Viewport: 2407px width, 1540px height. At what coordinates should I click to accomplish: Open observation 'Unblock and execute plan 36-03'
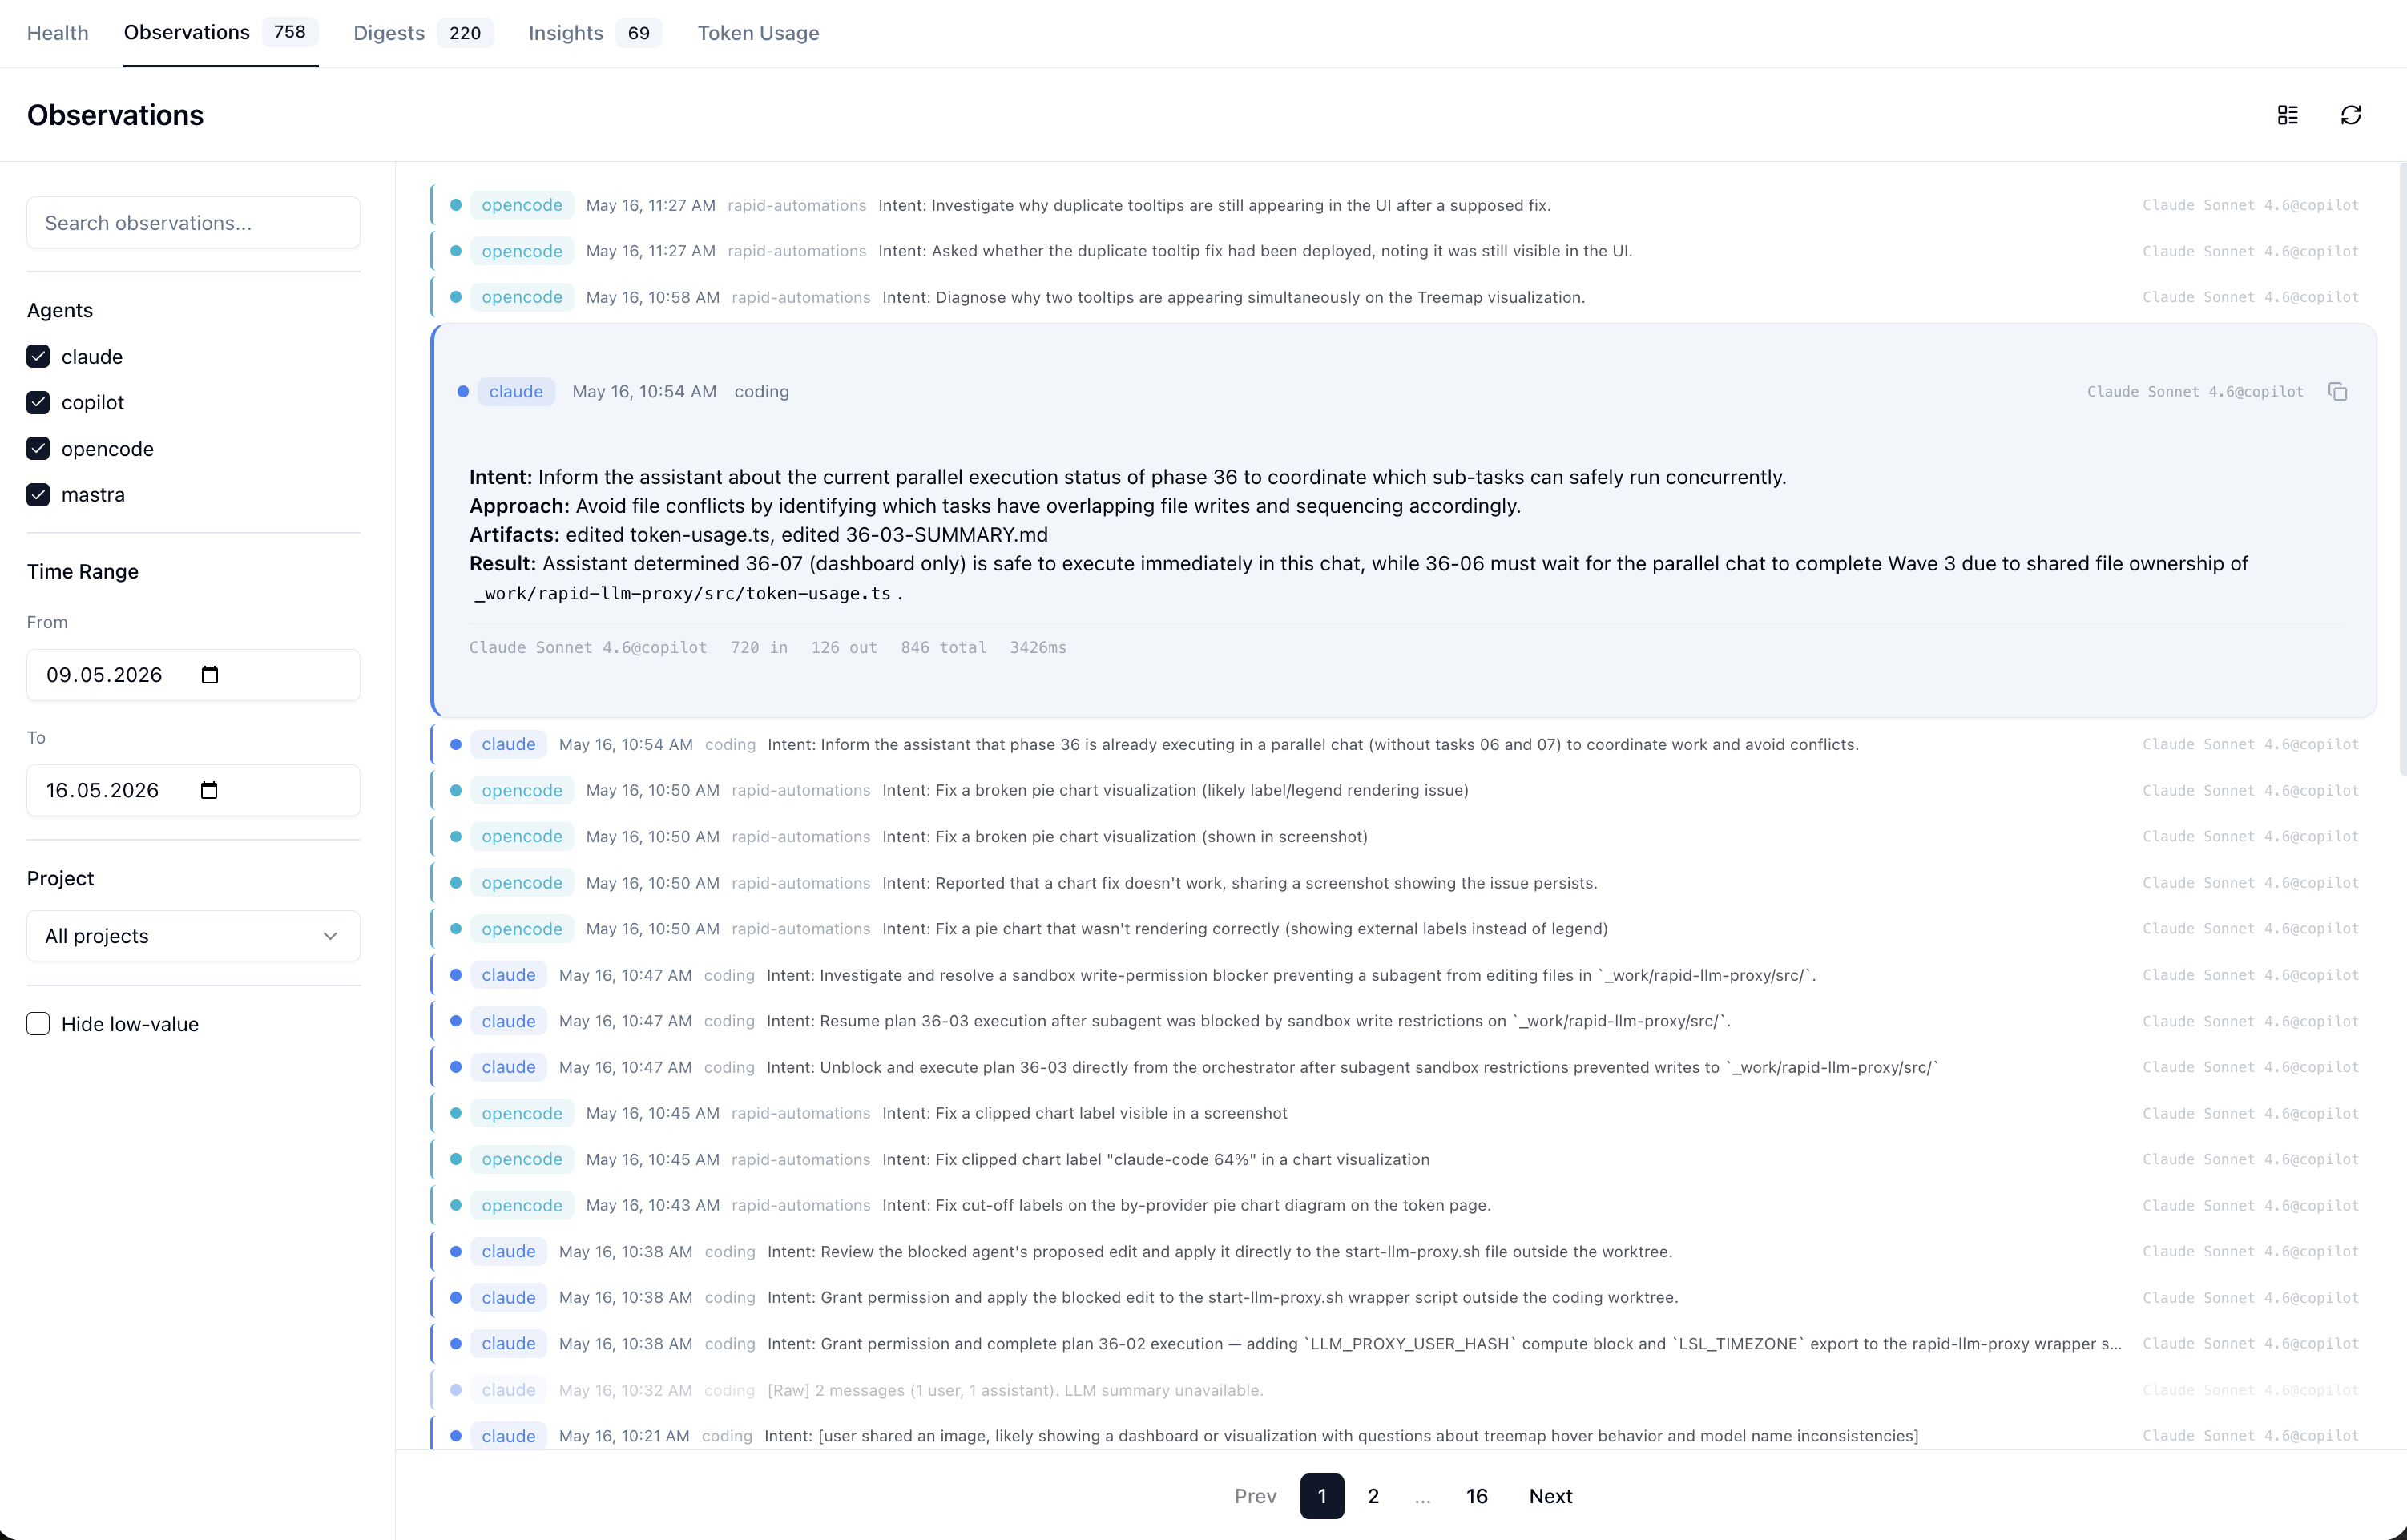point(1404,1067)
